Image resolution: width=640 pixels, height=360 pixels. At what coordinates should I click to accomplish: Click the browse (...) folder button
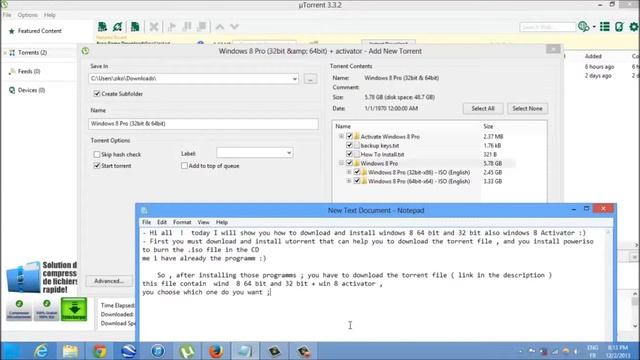click(310, 79)
